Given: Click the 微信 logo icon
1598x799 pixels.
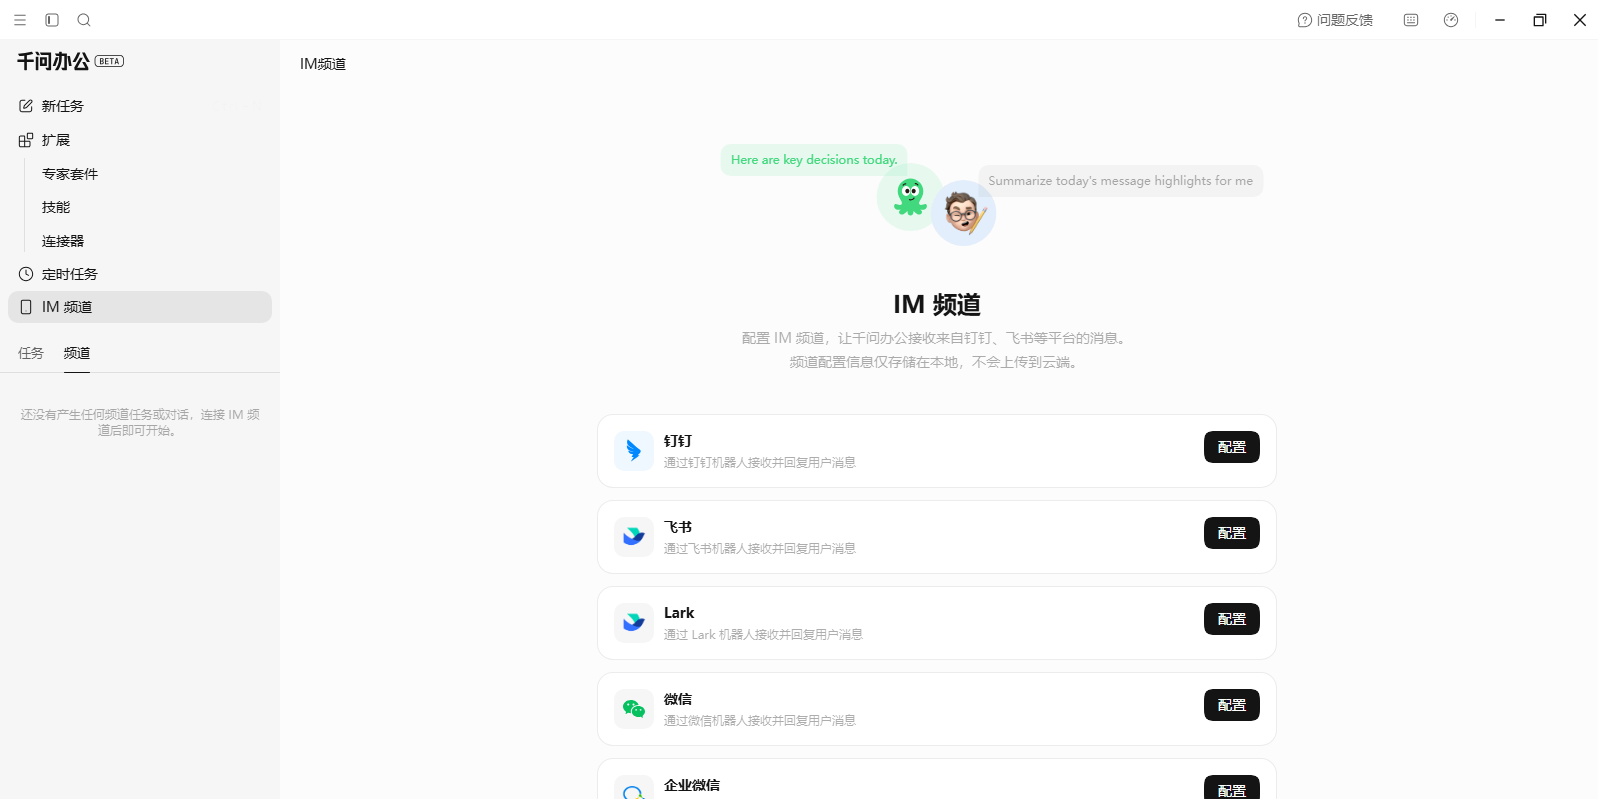Looking at the screenshot, I should click(x=634, y=709).
